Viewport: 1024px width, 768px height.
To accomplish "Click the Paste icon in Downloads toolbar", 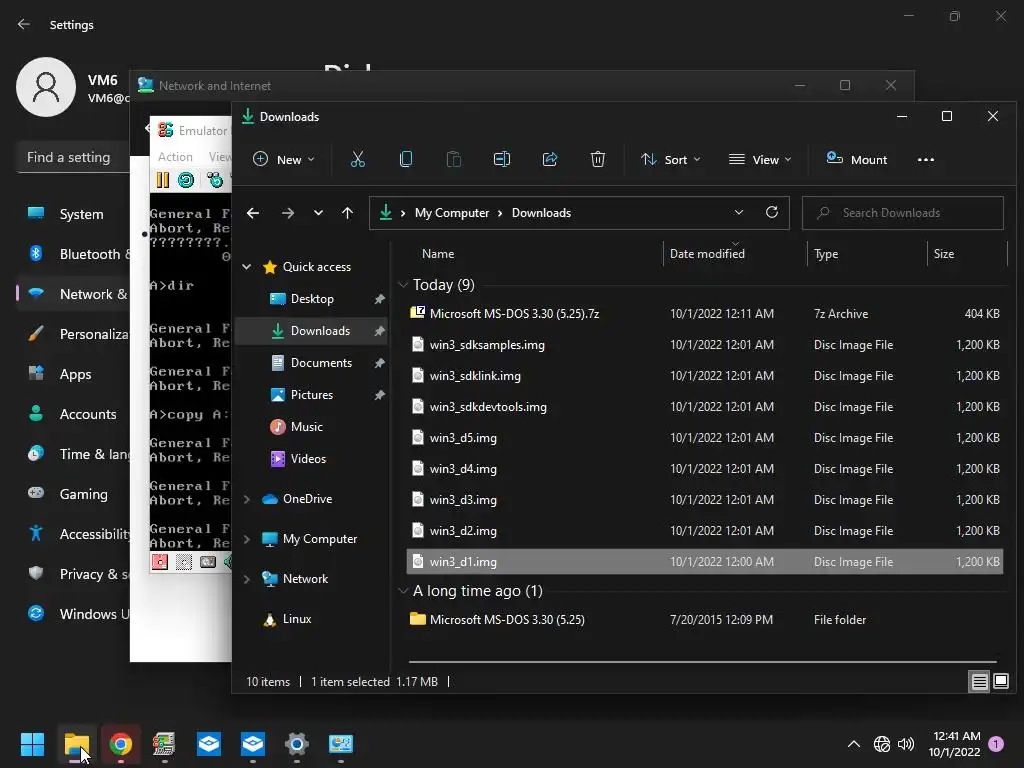I will pos(454,159).
